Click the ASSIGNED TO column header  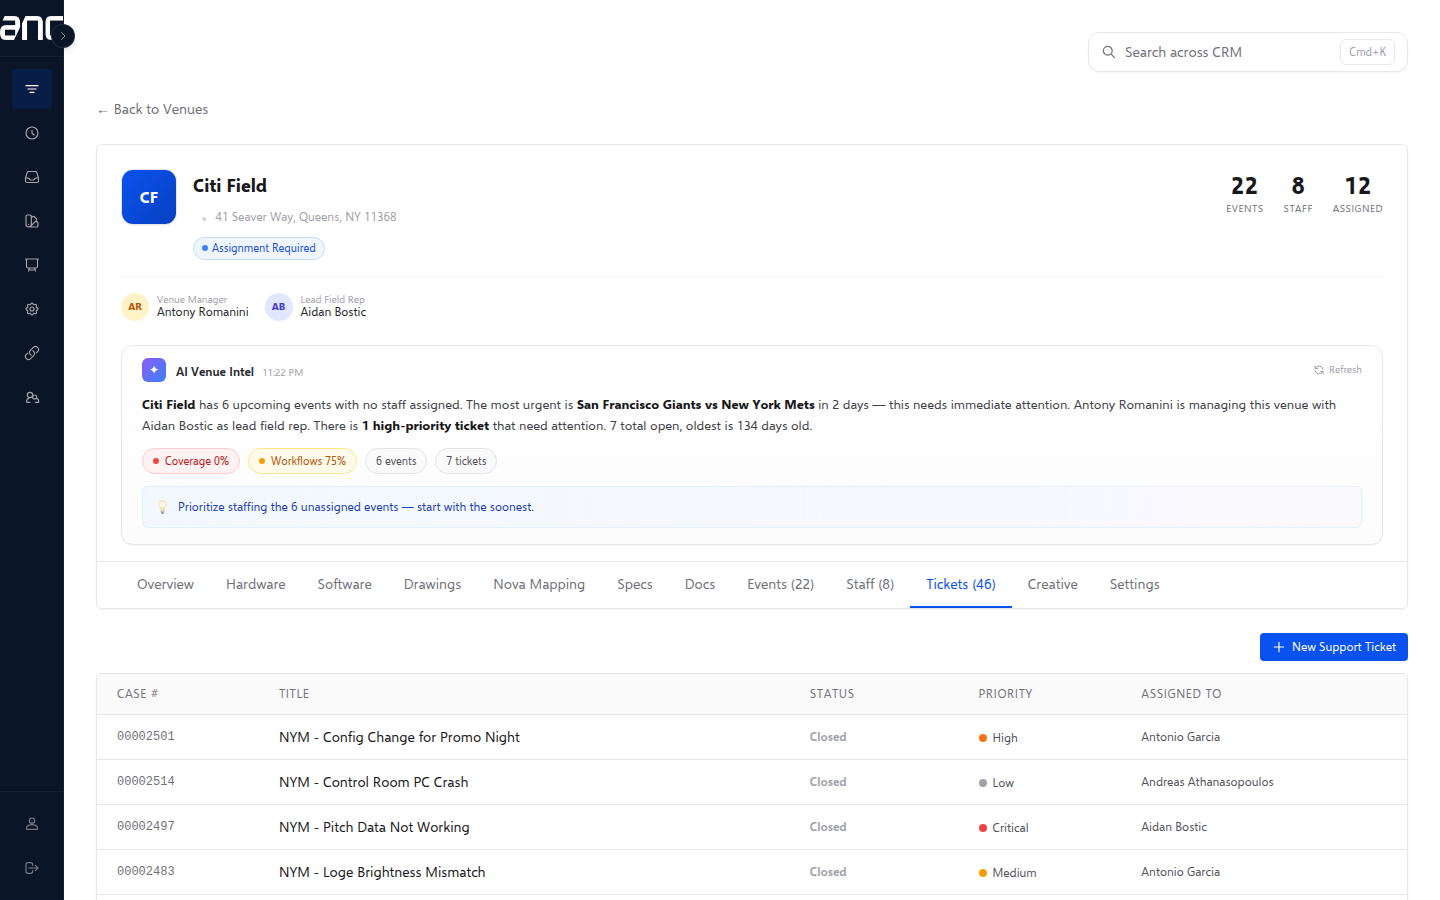click(1181, 694)
